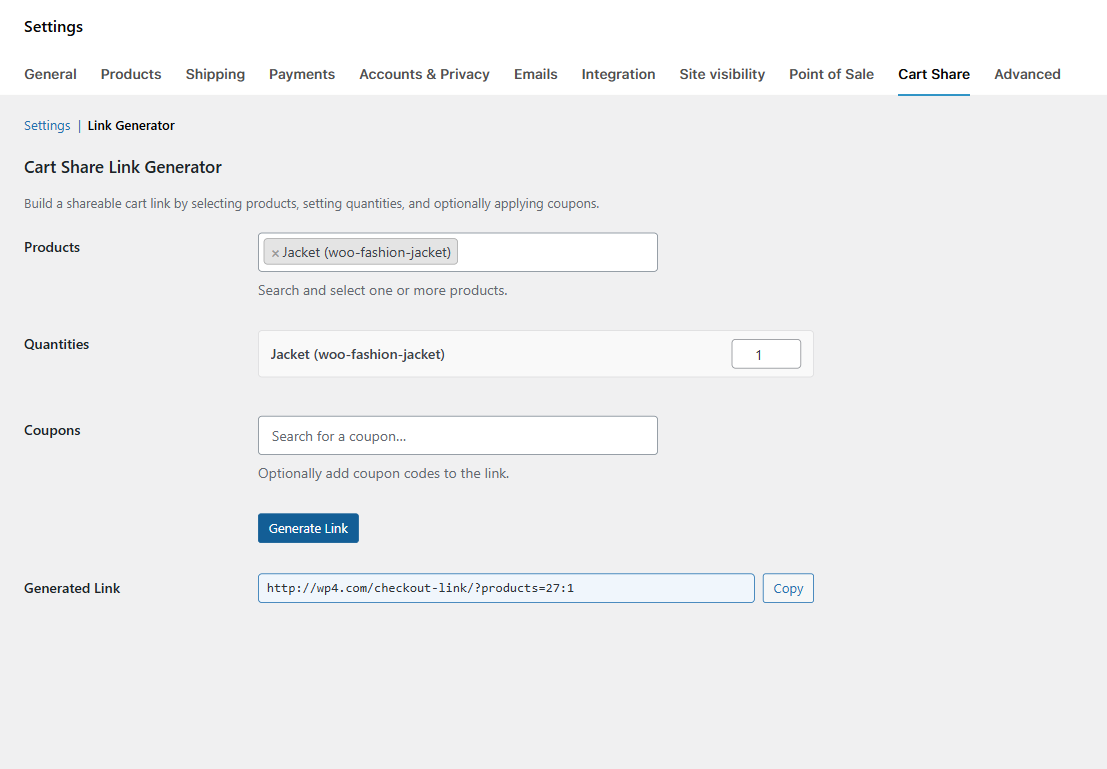This screenshot has height=769, width=1107.
Task: Open the Shipping tab
Action: [x=215, y=74]
